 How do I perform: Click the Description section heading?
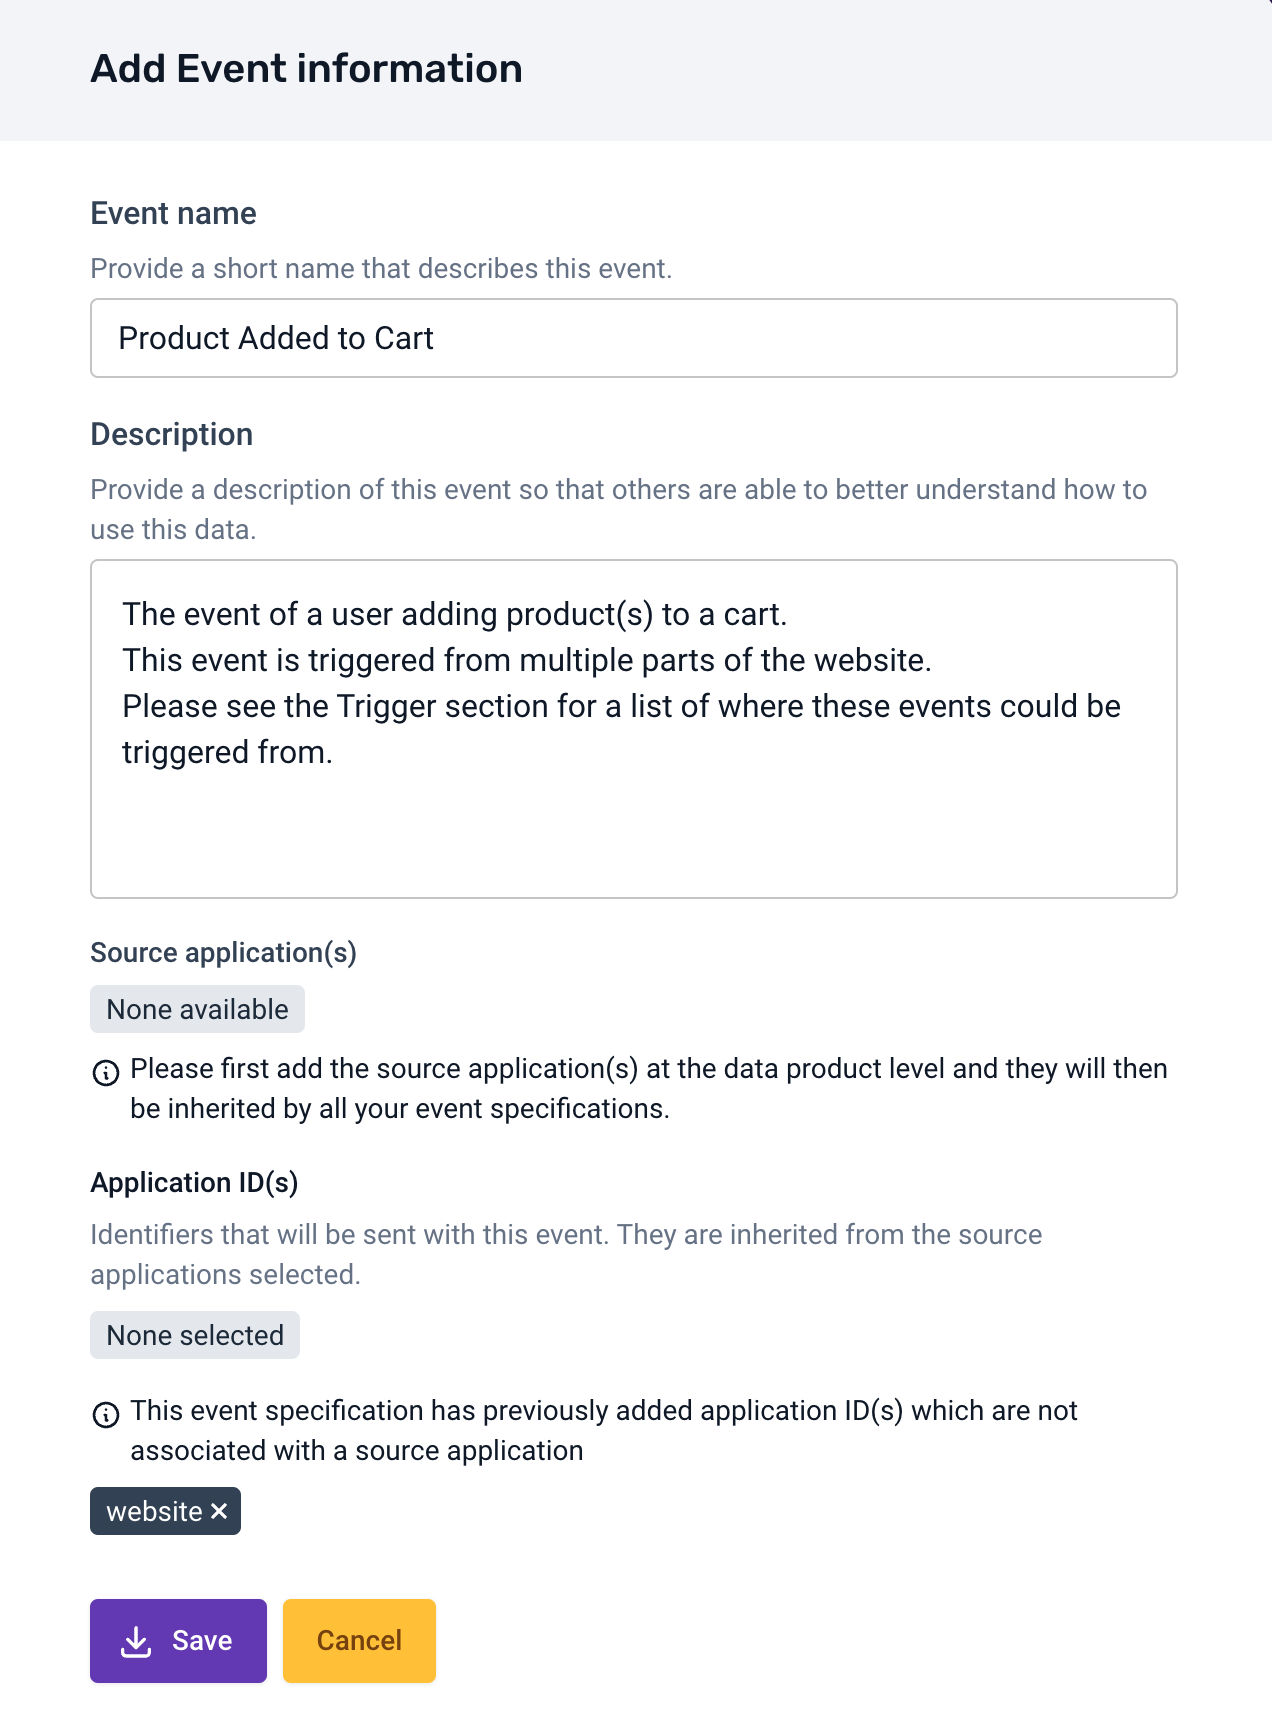[x=171, y=434]
